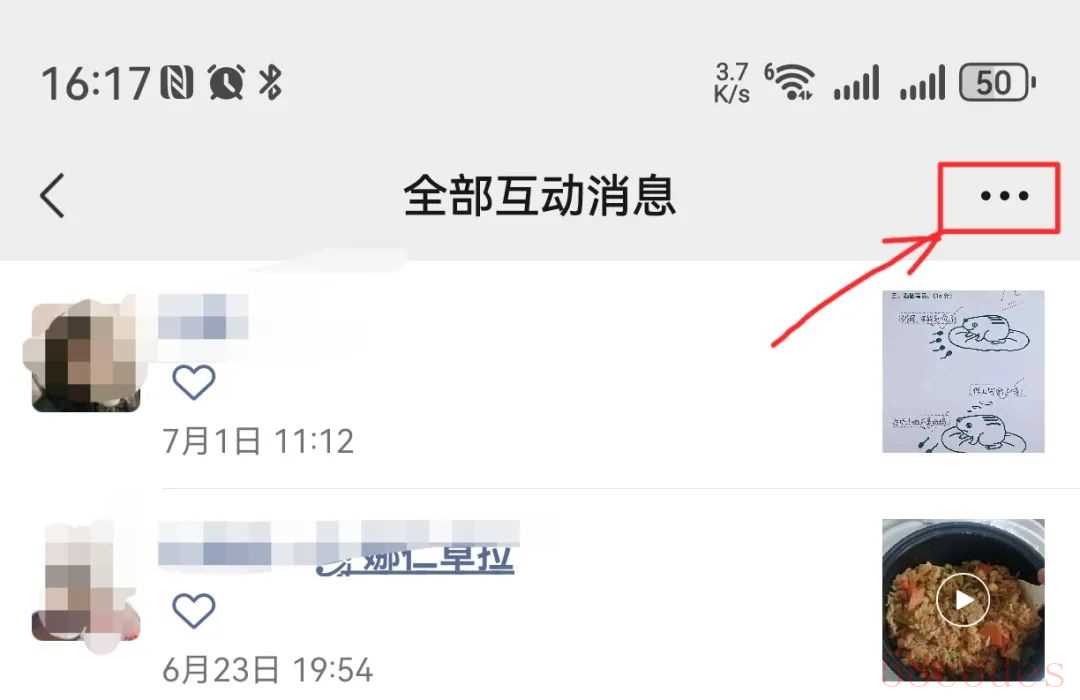Tap the 全部互动消息 page title
Screen dimensions: 1080x700
pos(539,196)
